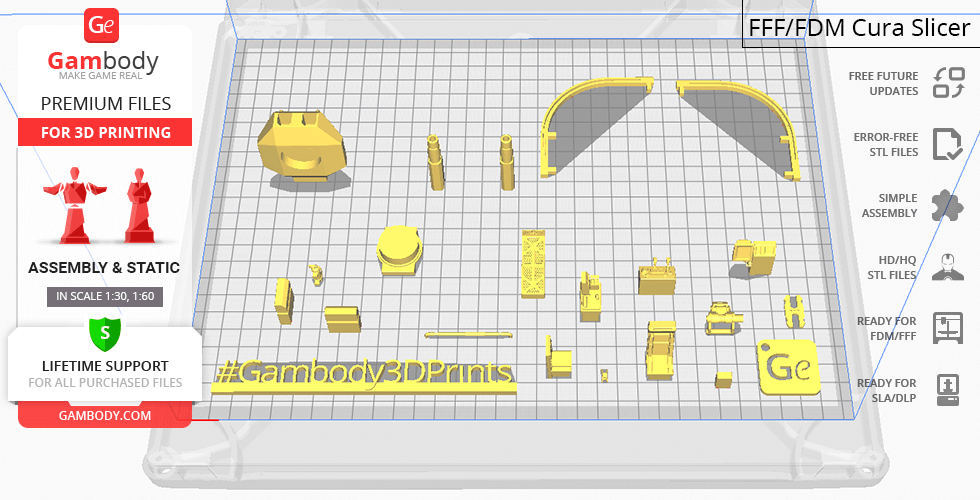Click the FOR ALL PURCHASED FILES text

(x=105, y=382)
